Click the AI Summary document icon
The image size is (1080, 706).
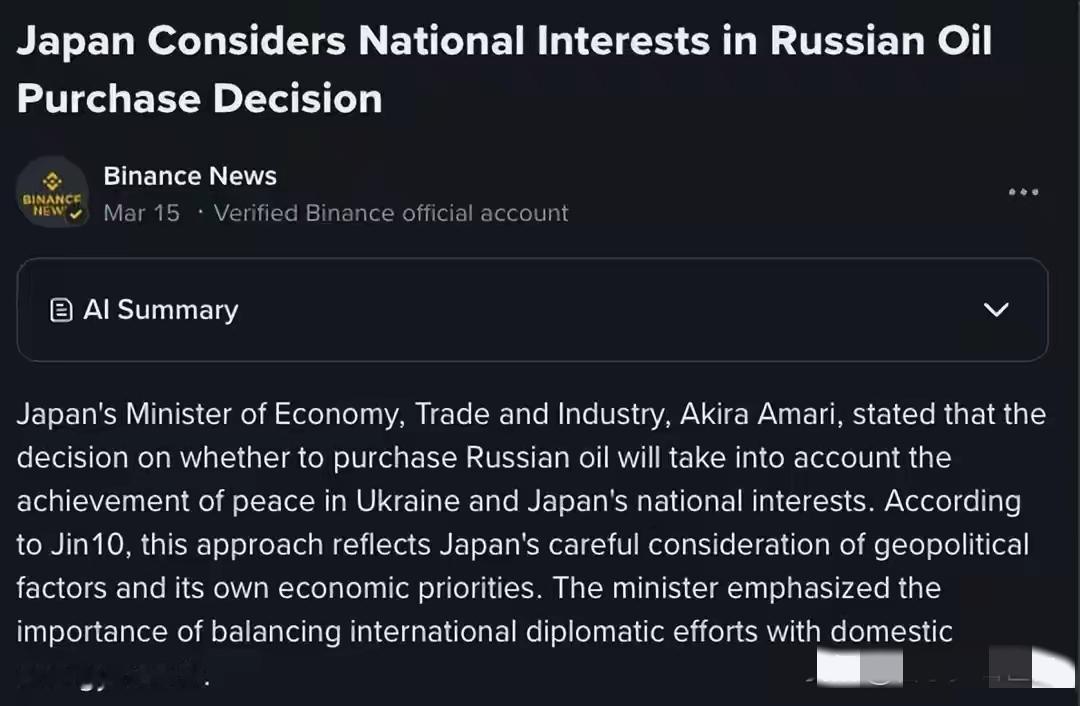point(61,310)
